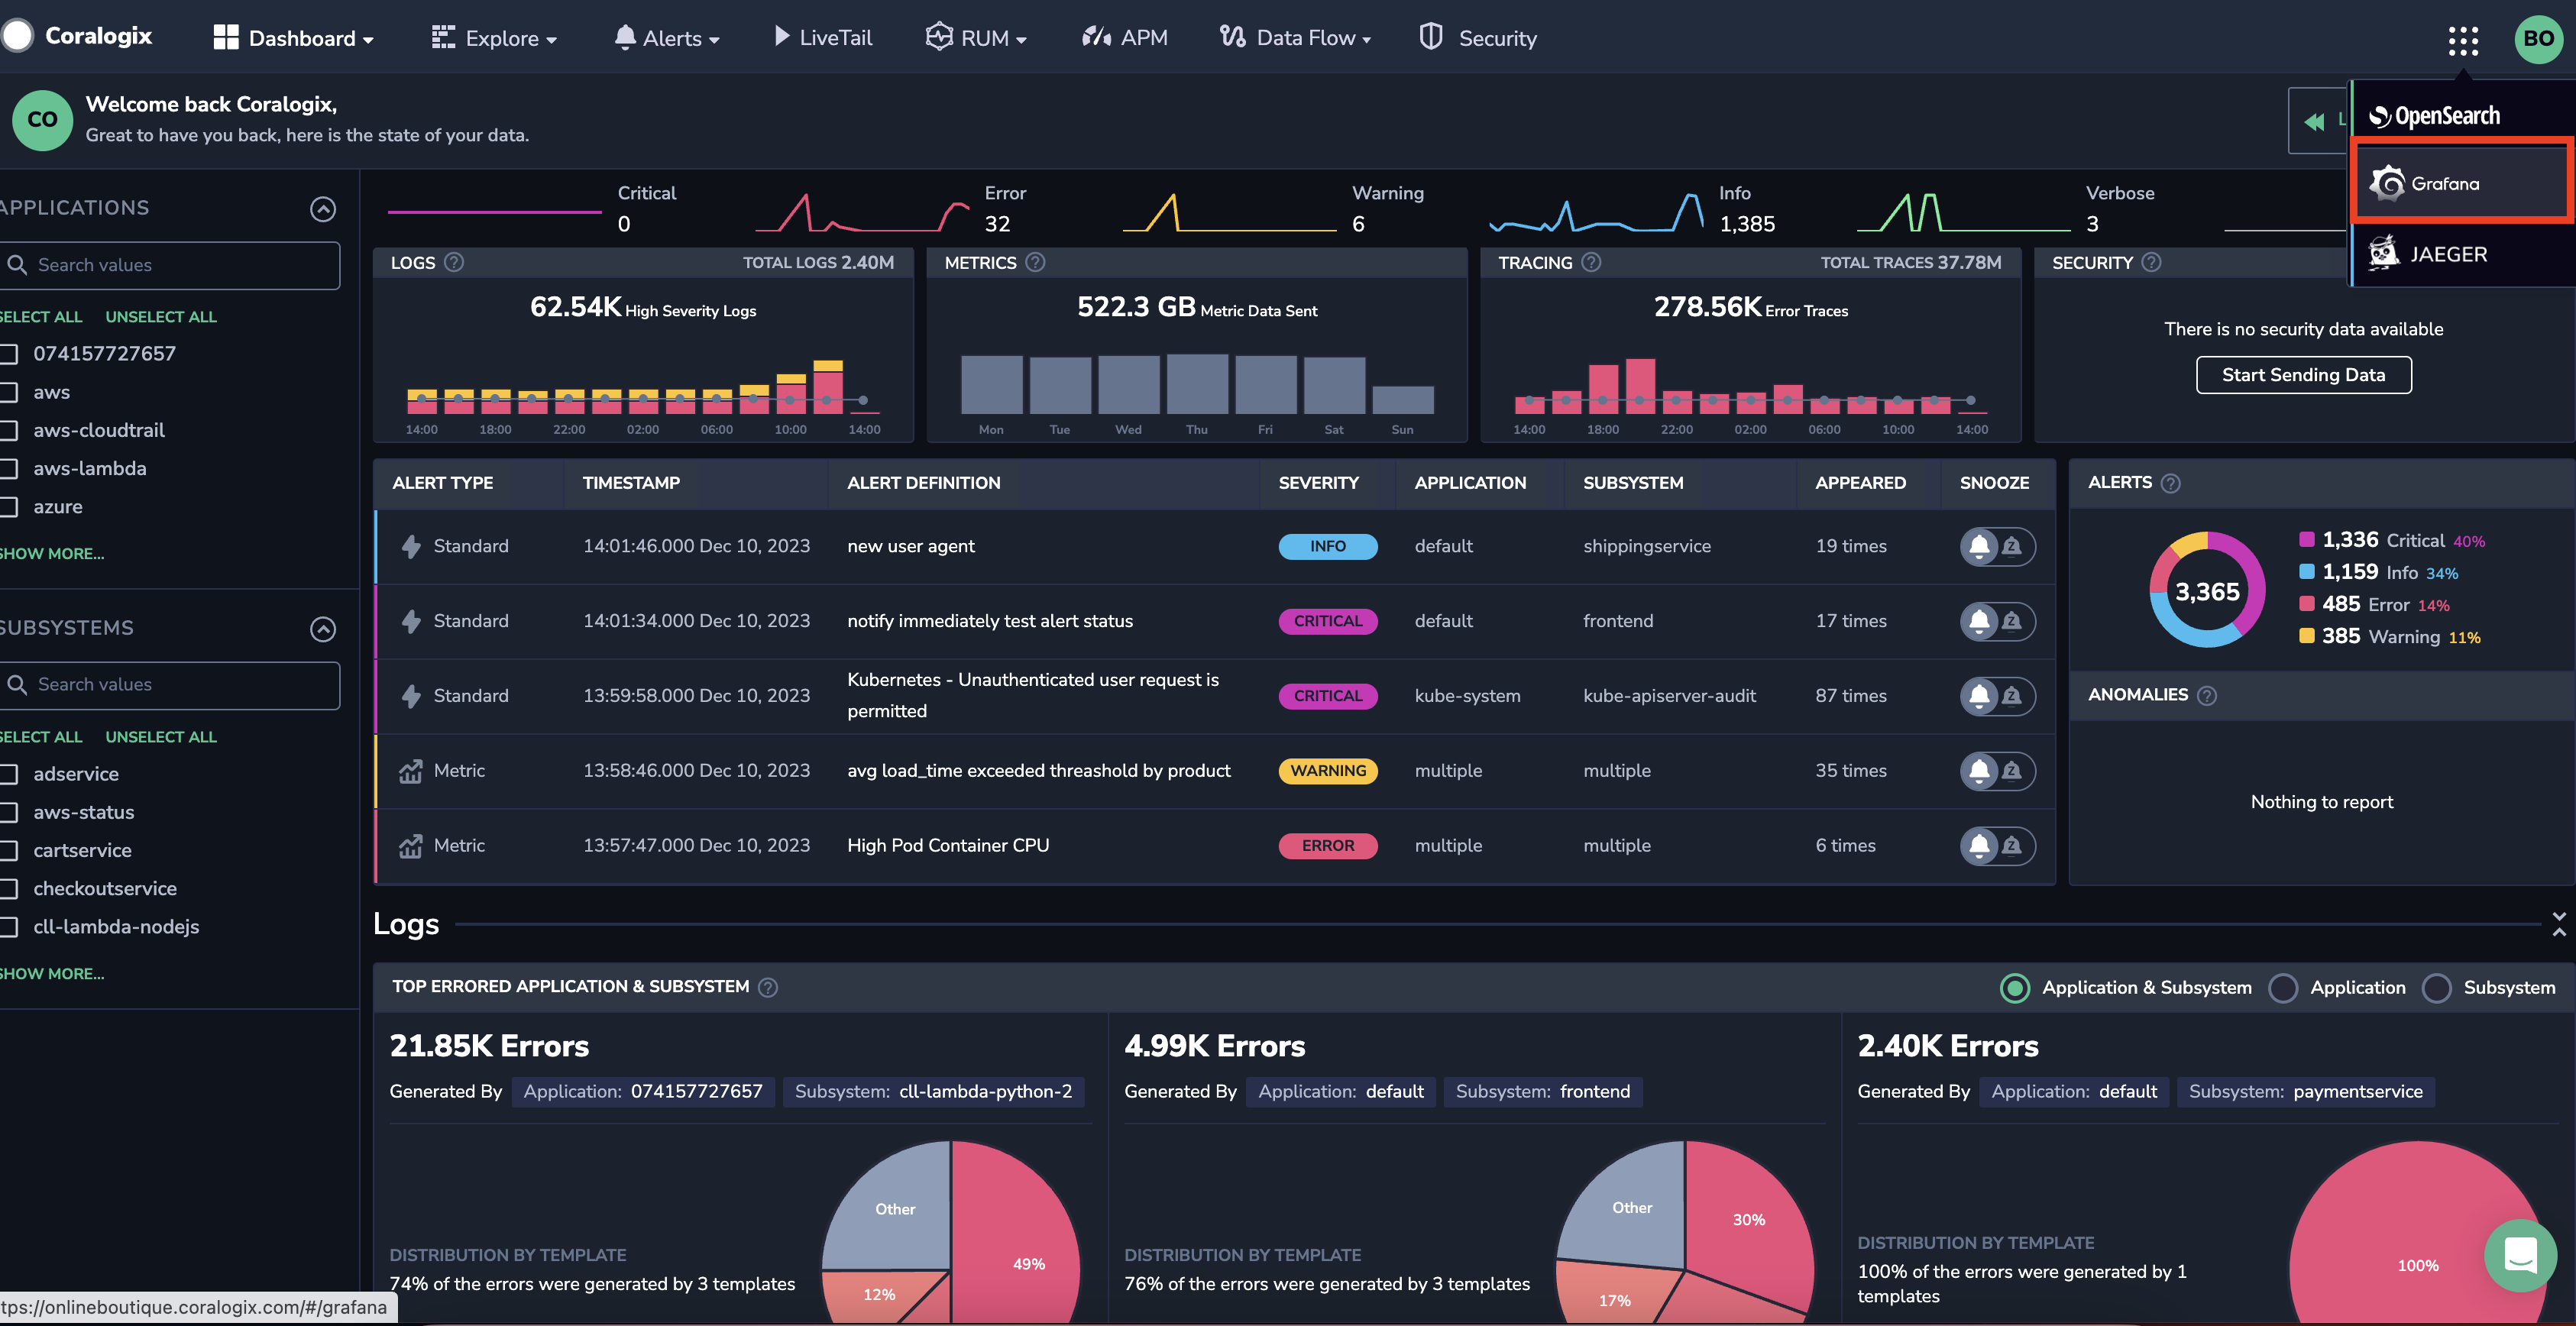Focus the Subsystems search values field

[170, 685]
